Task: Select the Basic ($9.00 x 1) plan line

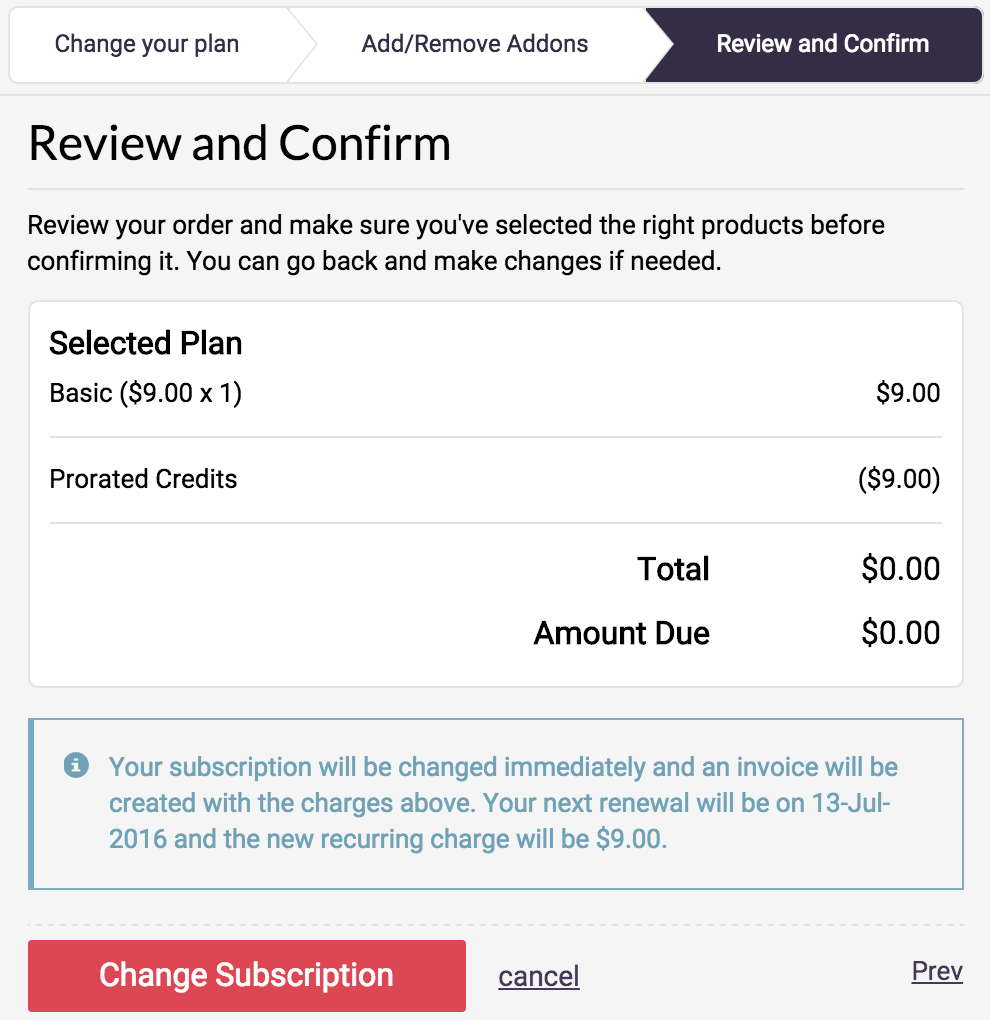Action: coord(146,393)
